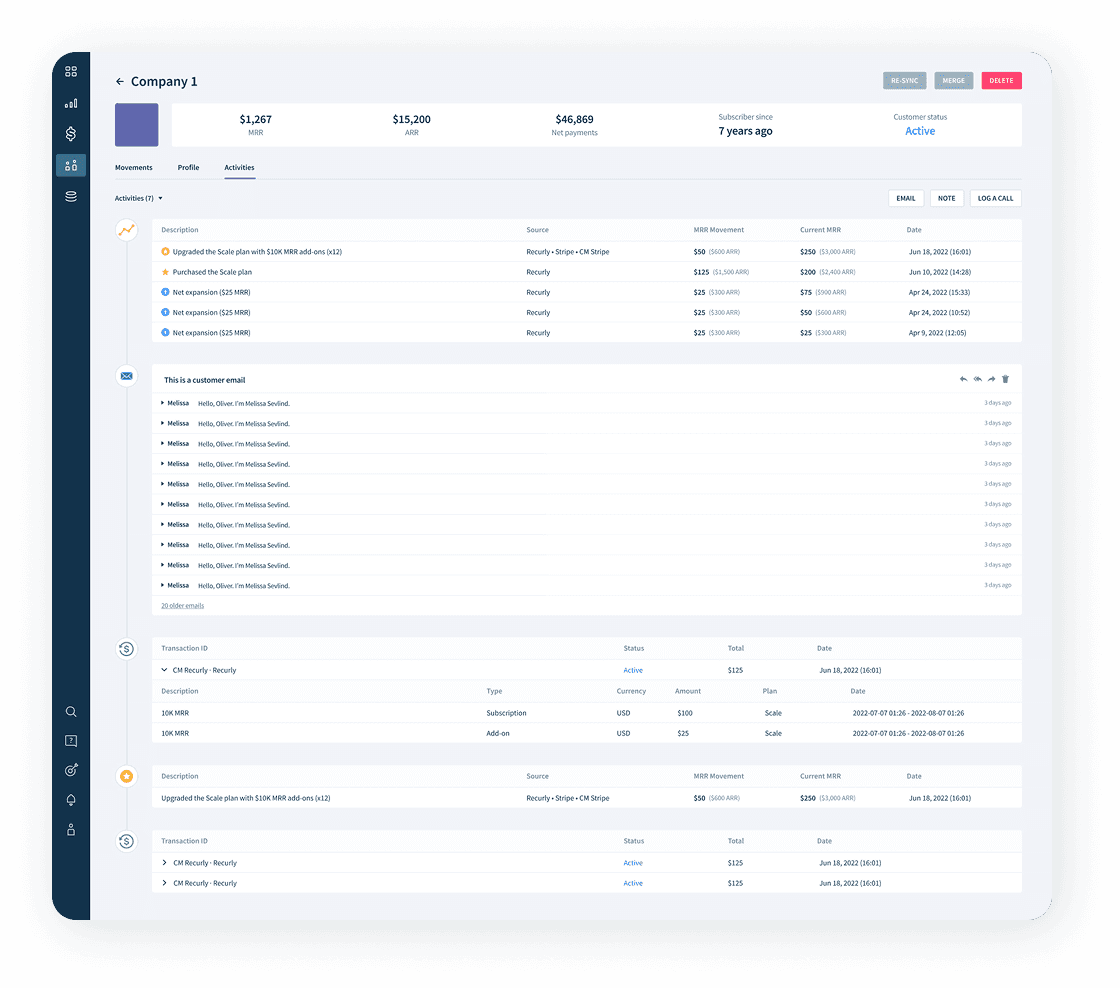Screen dimensions: 1120x988
Task: Open the dollar sign revenue icon in sidebar
Action: point(71,134)
